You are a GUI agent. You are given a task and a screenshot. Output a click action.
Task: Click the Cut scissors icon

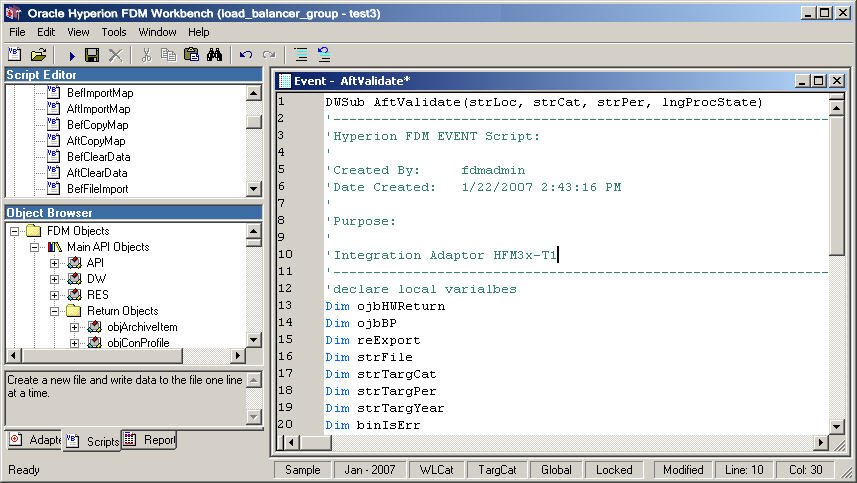tap(146, 55)
